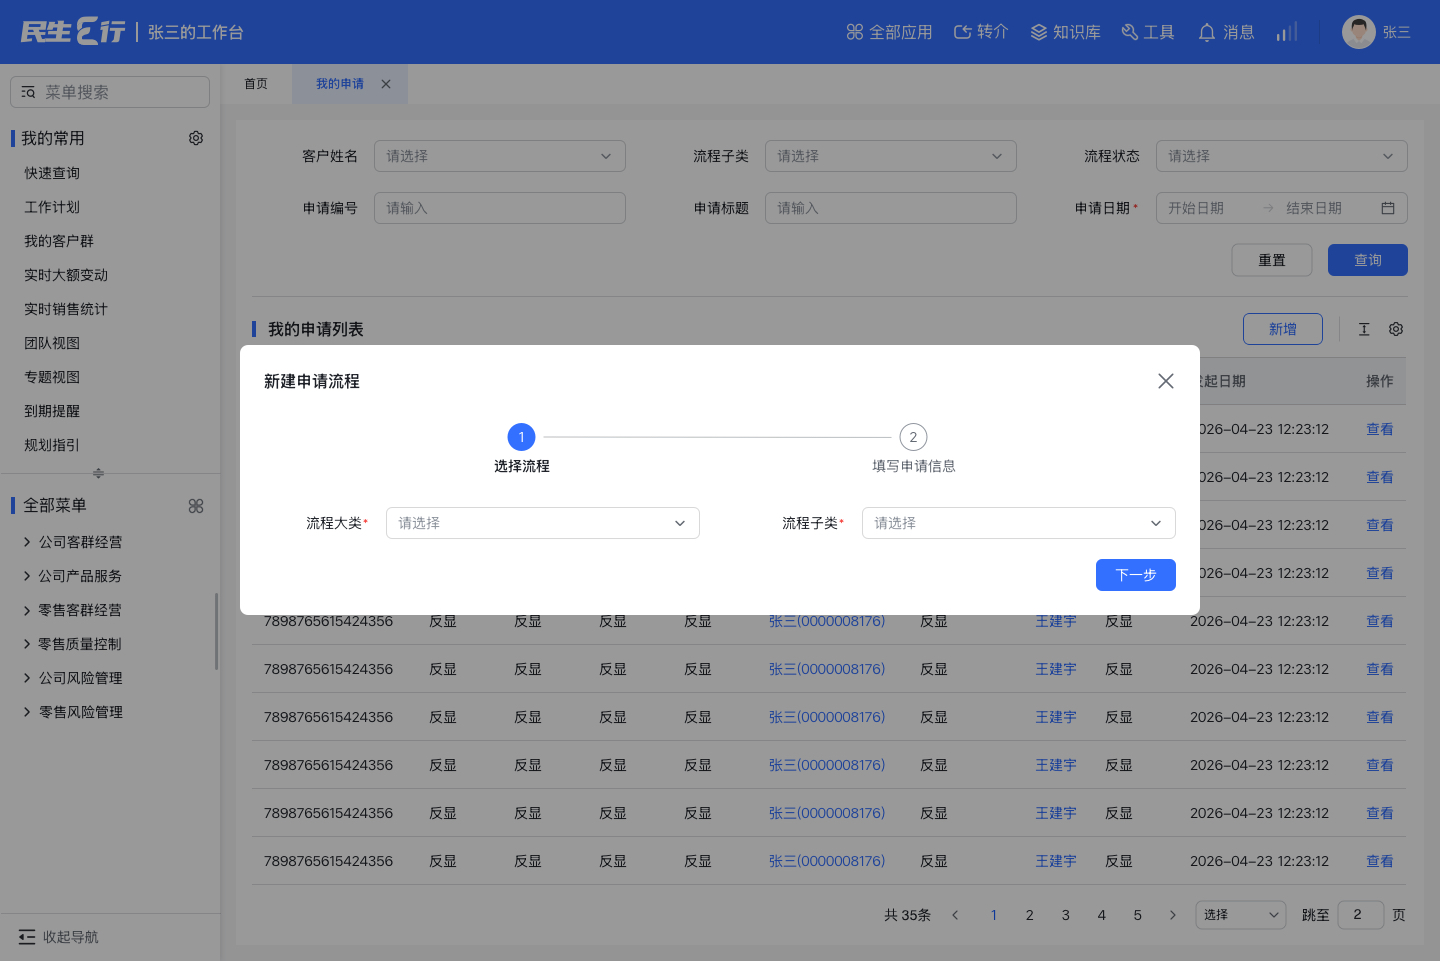The image size is (1440, 961).
Task: Click the settings gear beside 我的常用
Action: coord(196,138)
